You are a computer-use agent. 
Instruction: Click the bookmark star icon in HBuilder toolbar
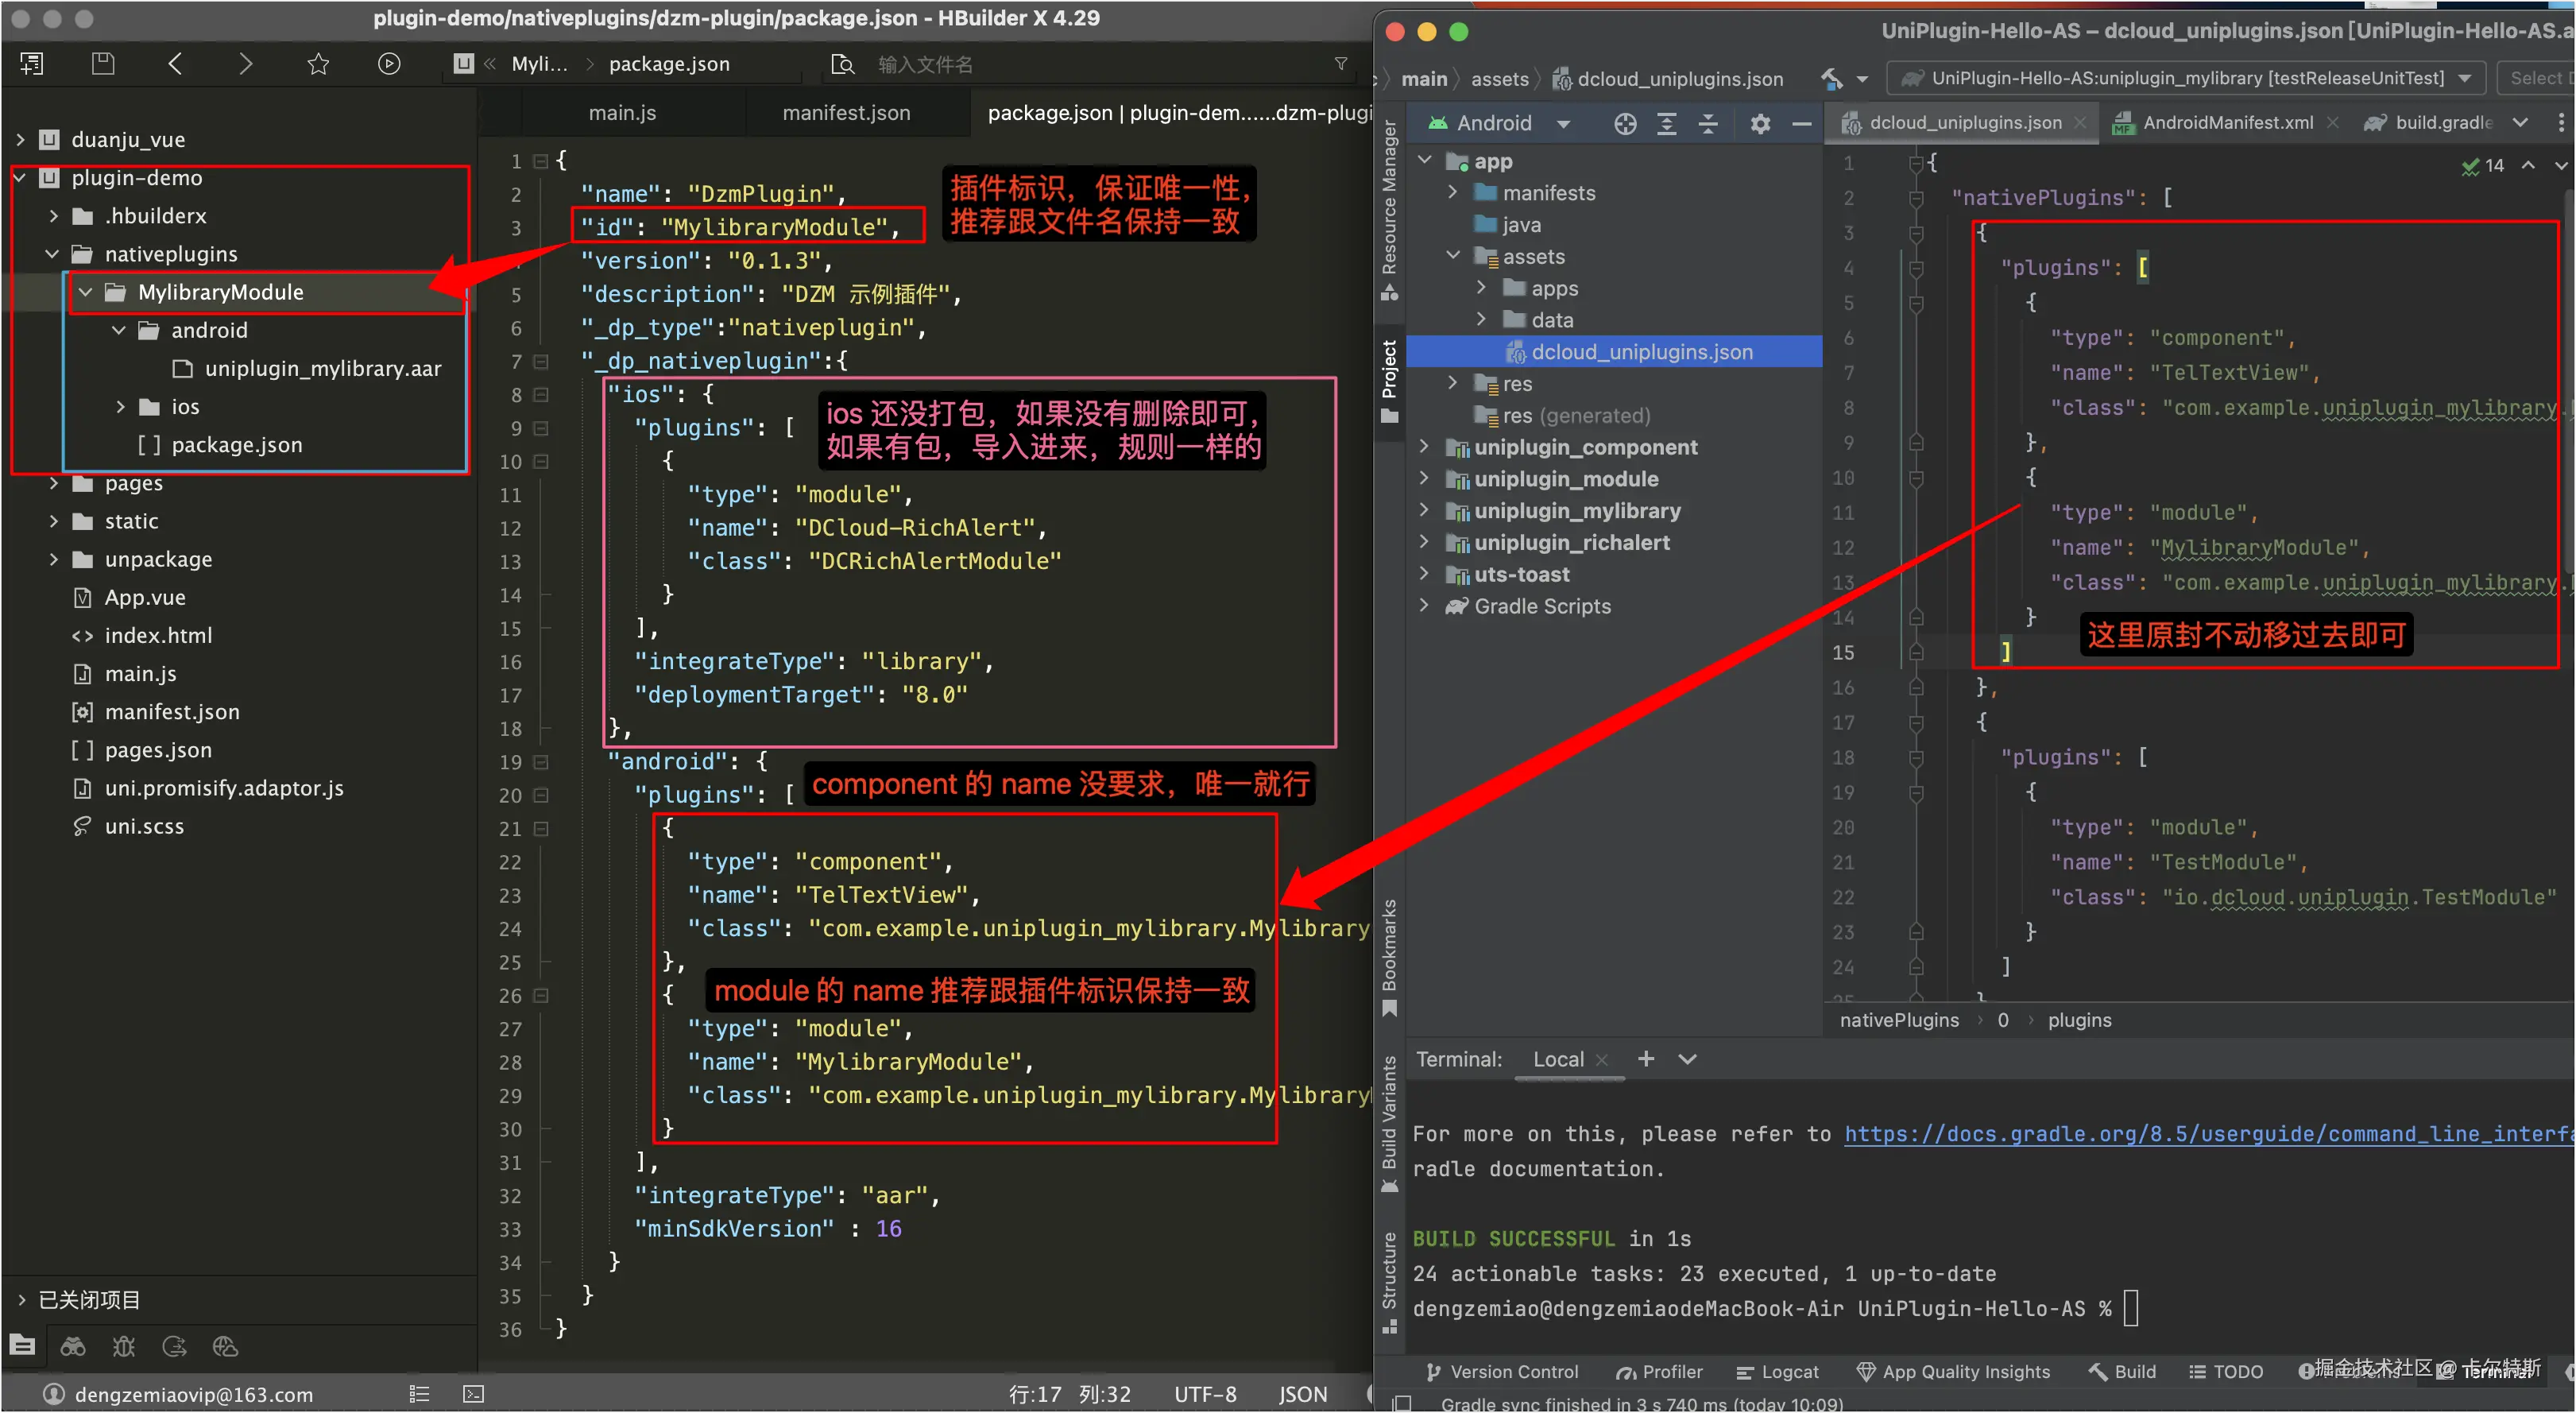318,64
